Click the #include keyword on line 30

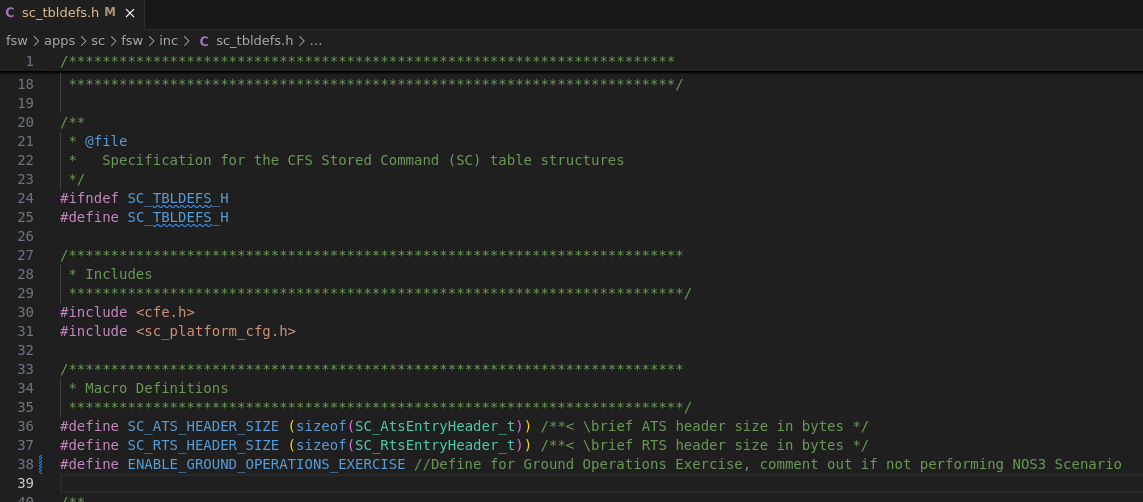(x=93, y=312)
